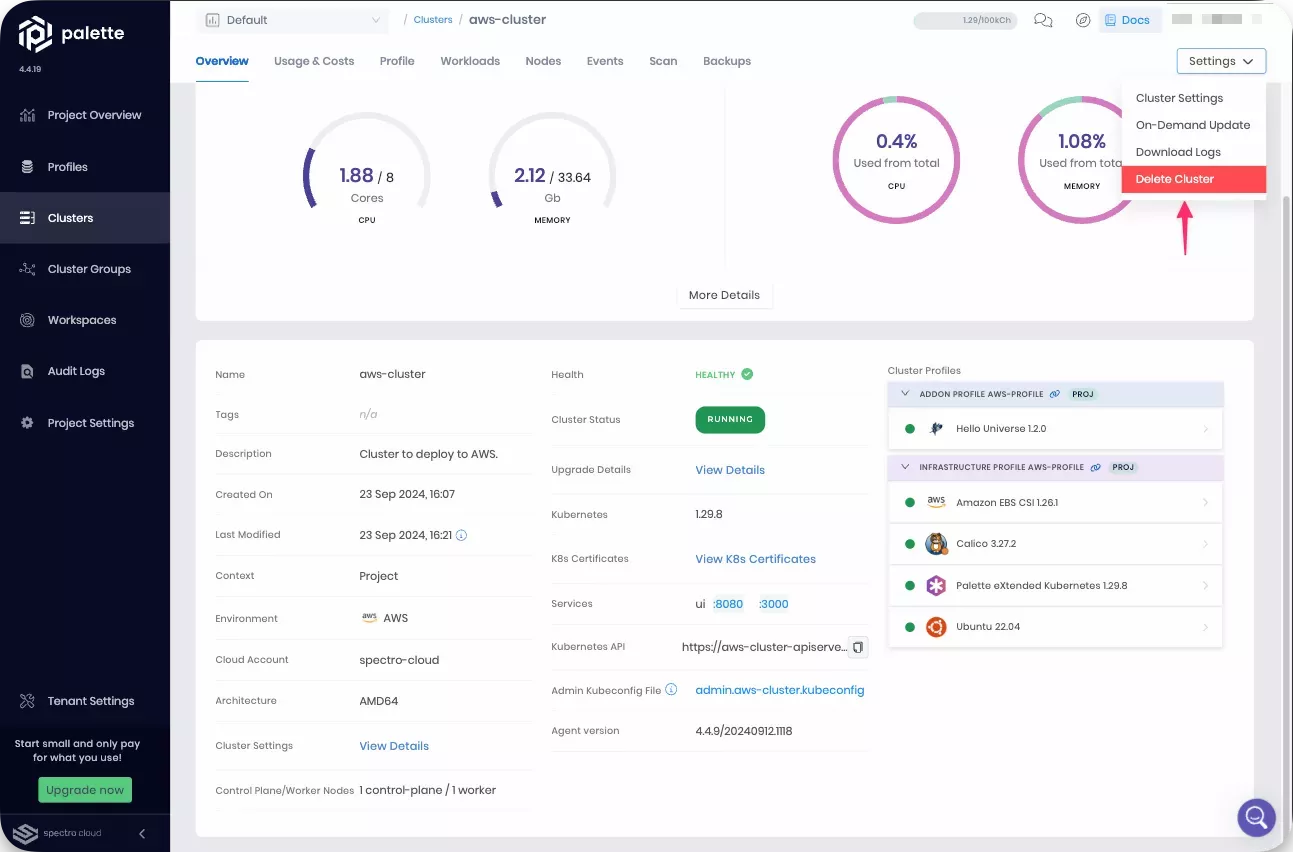Click the Last Modified info icon

pos(462,535)
